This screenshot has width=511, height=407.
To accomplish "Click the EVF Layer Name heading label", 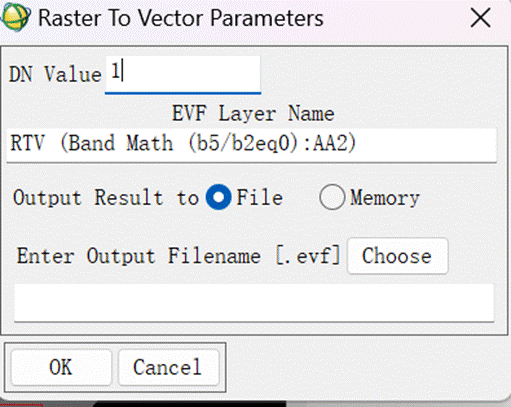I will 253,114.
